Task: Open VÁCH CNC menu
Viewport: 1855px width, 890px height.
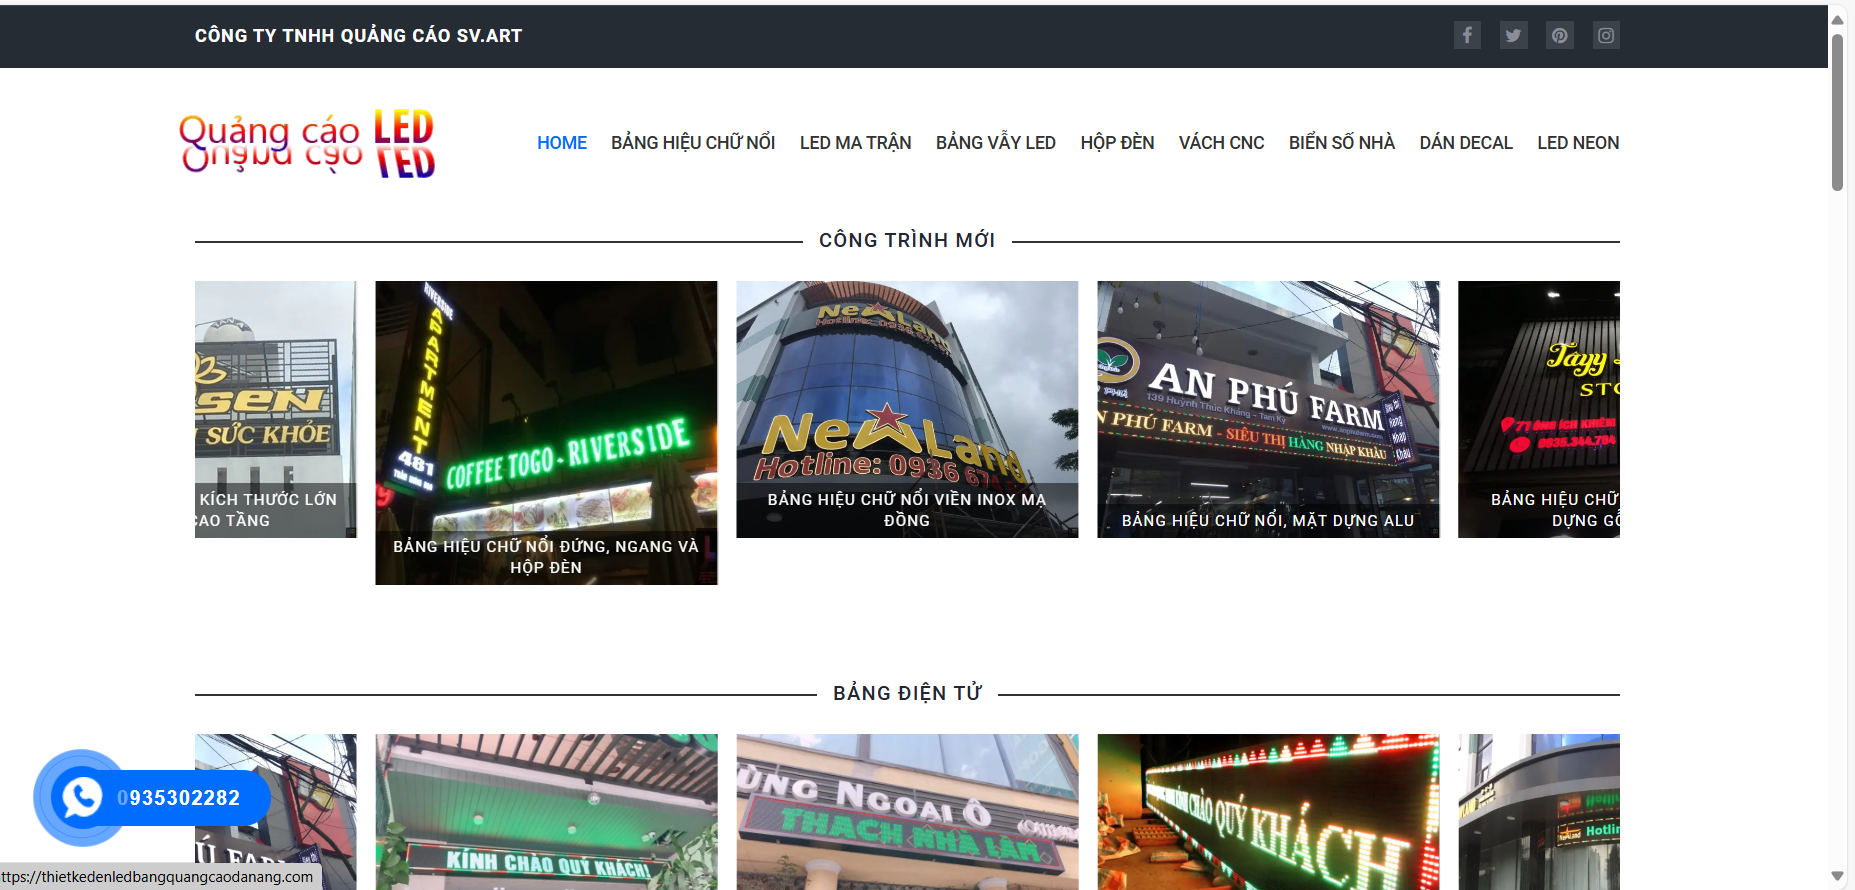Action: [1221, 143]
